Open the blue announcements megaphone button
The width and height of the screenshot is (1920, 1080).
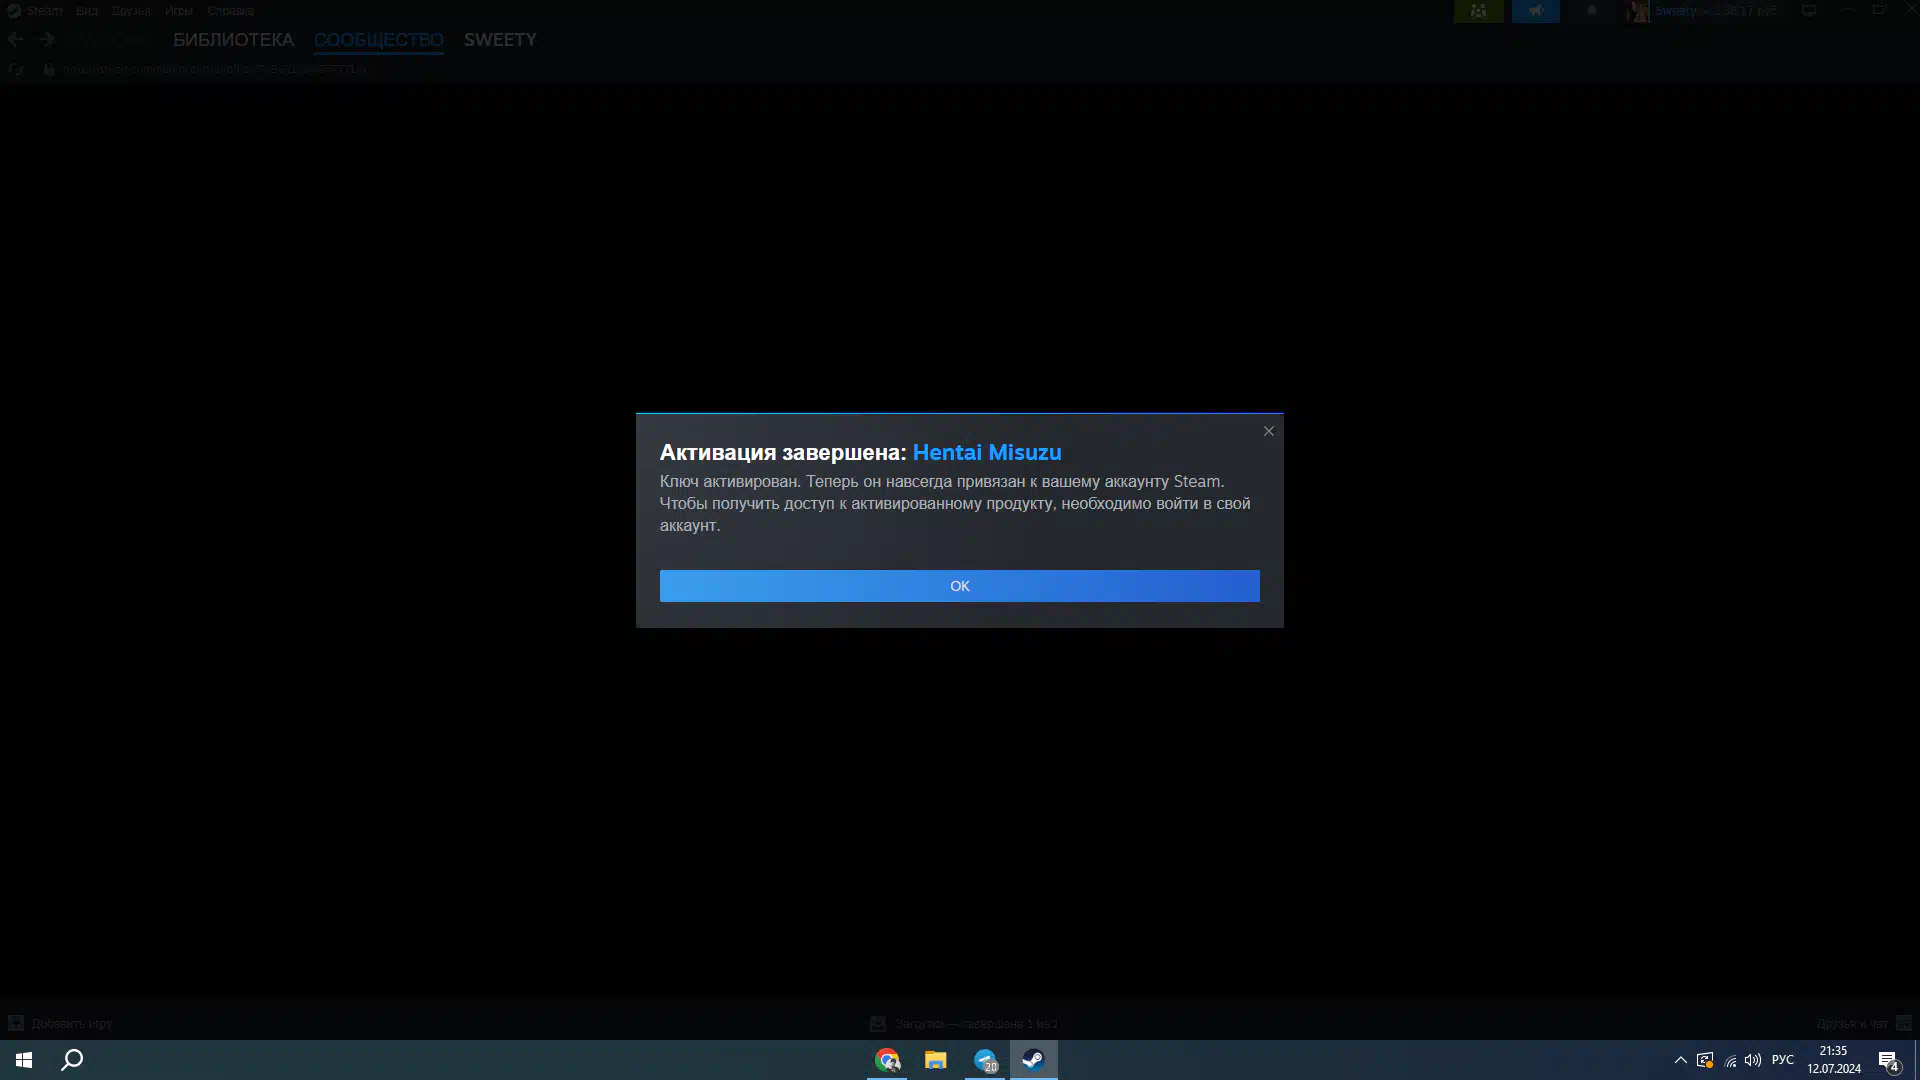click(x=1535, y=11)
